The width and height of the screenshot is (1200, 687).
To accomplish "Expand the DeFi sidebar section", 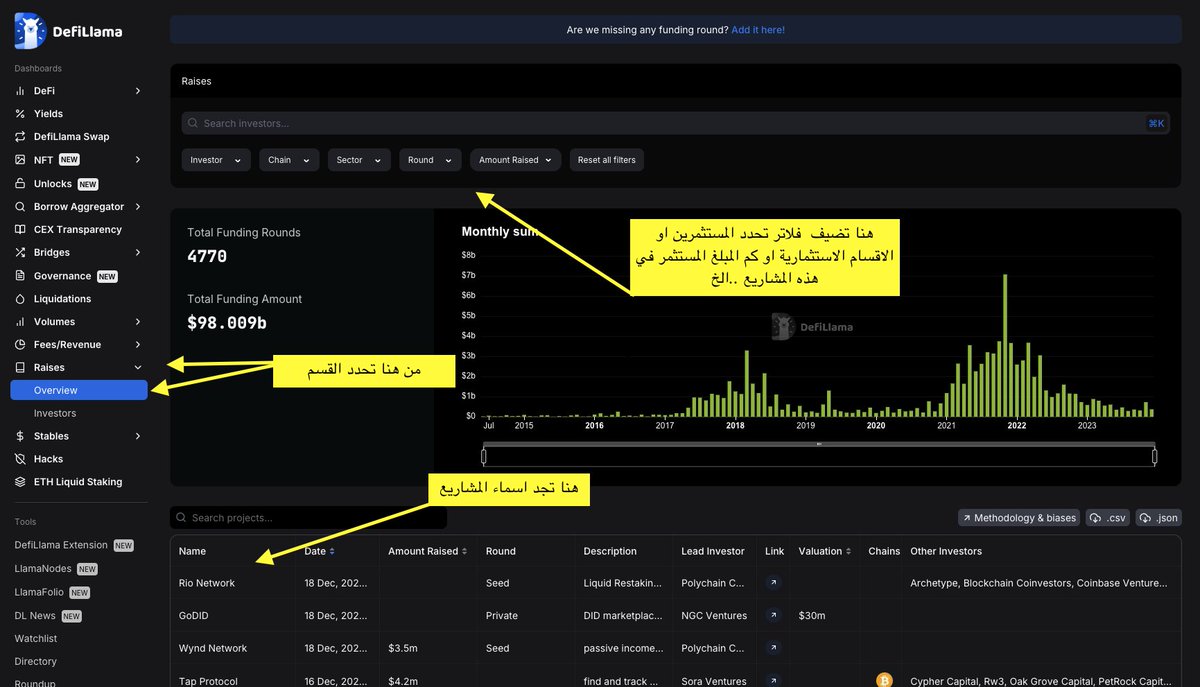I will click(x=138, y=91).
